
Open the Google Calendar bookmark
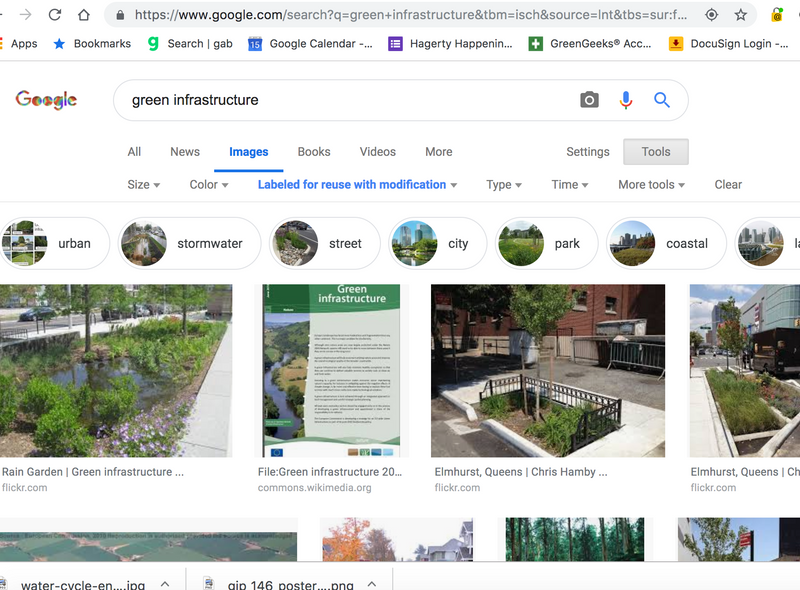click(310, 44)
